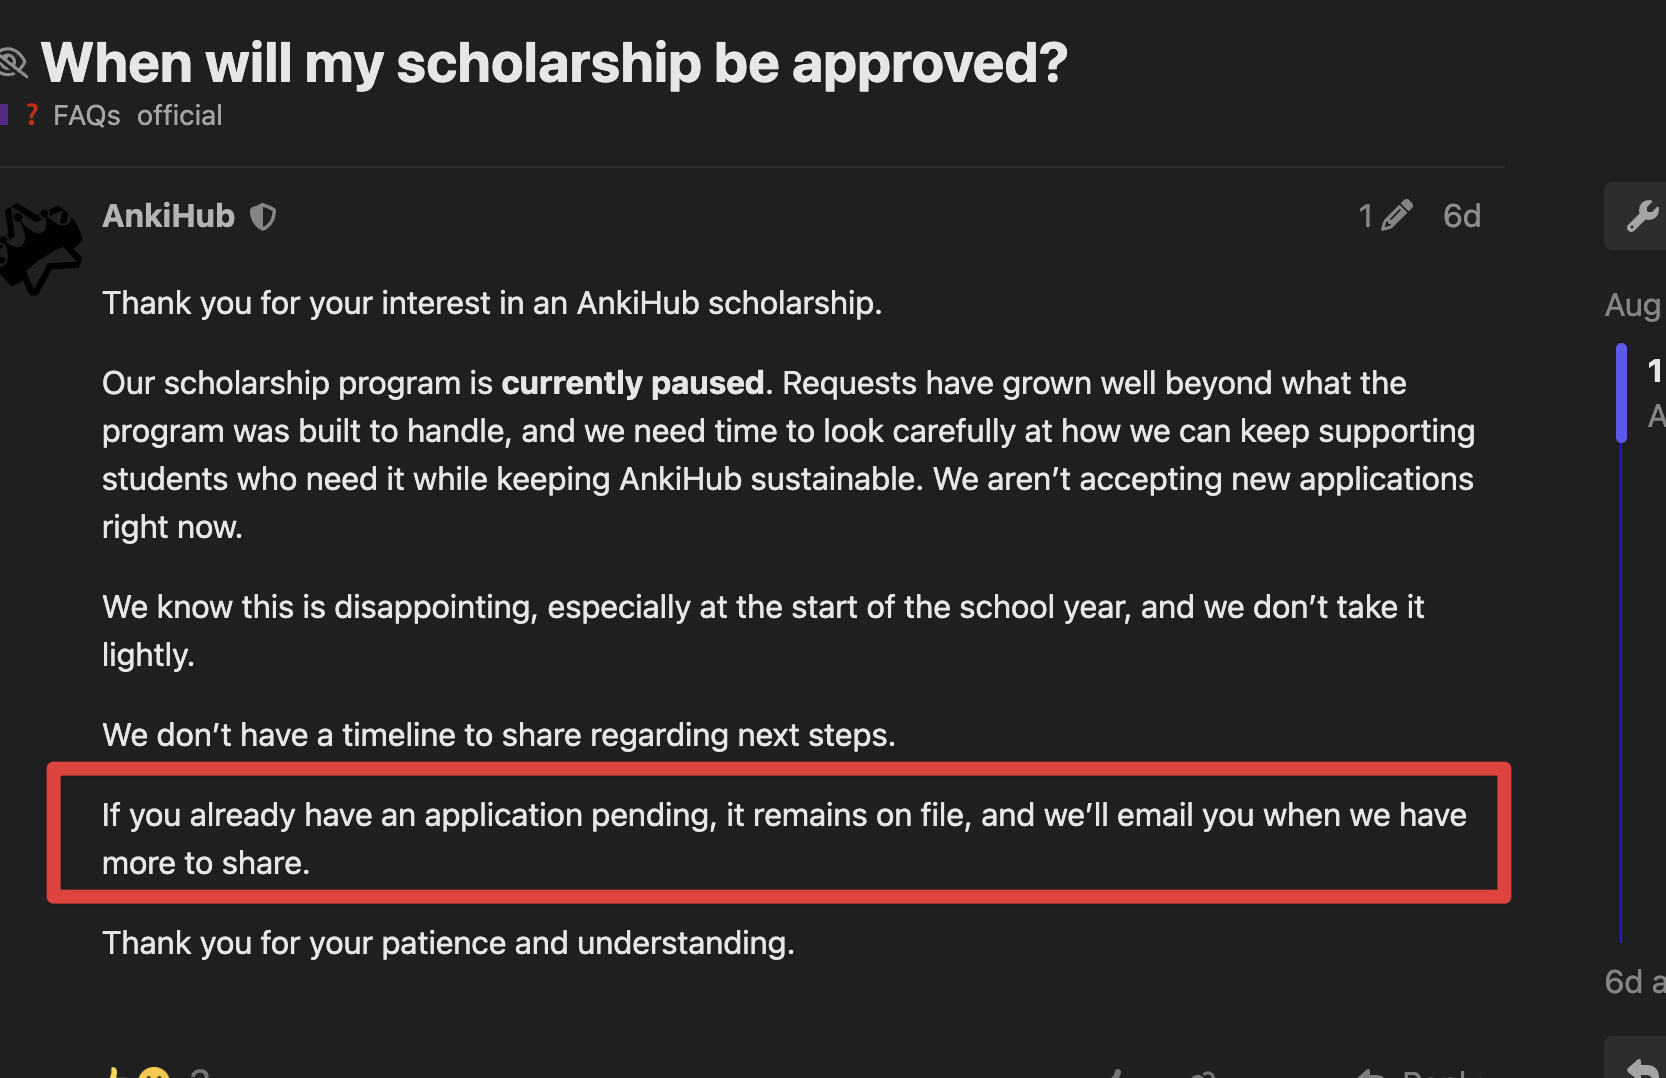Click the 6d post date link
This screenshot has width=1666, height=1078.
click(x=1461, y=216)
